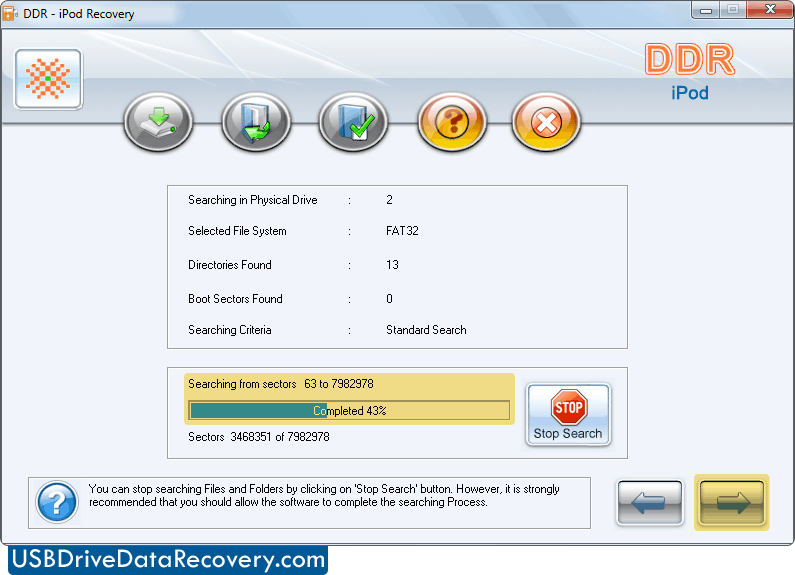The height and width of the screenshot is (575, 795).
Task: Minimize the DDR iPod Recovery window
Action: pos(705,10)
